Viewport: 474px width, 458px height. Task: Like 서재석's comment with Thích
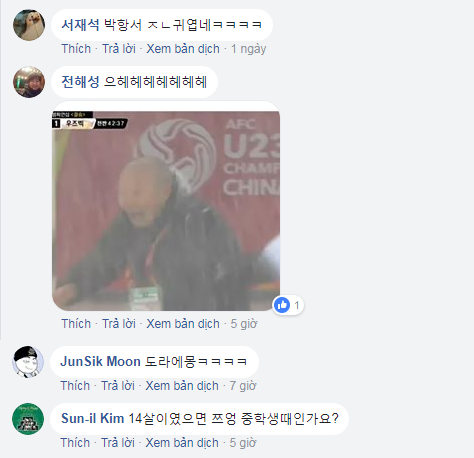click(x=76, y=49)
